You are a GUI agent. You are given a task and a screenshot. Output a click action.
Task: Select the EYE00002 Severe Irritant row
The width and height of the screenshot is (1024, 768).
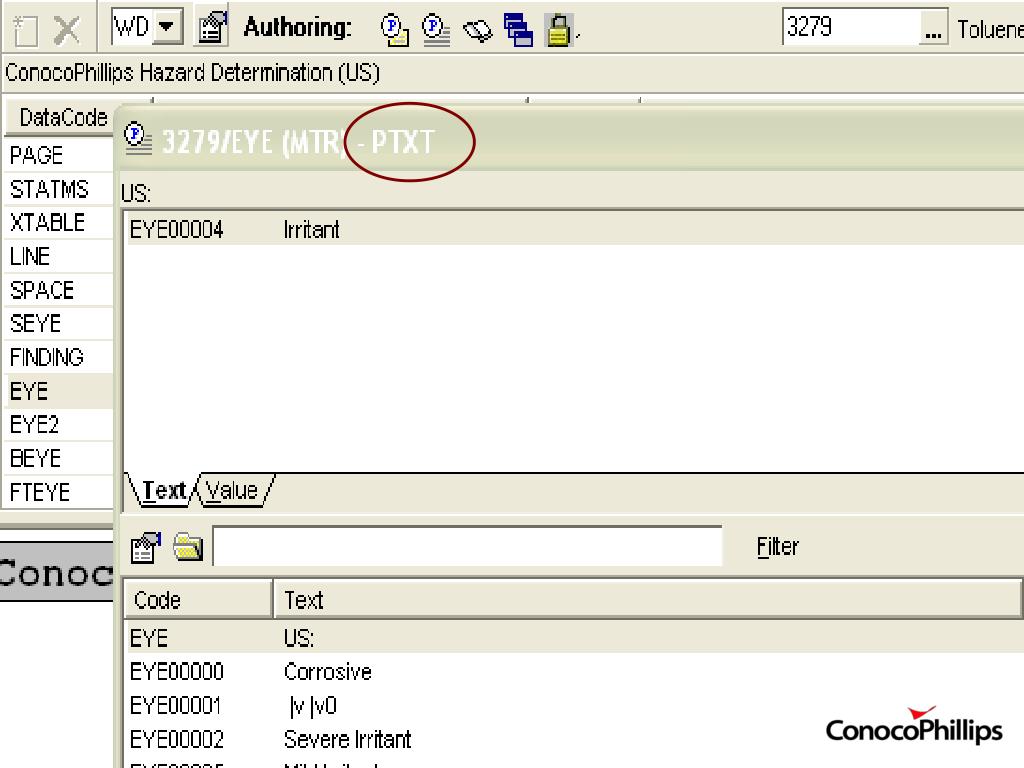(x=573, y=740)
